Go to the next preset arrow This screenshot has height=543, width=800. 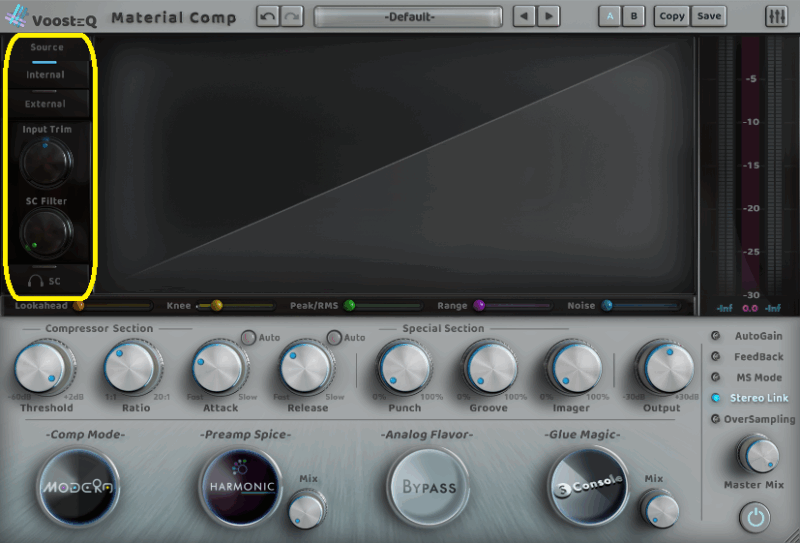click(549, 17)
